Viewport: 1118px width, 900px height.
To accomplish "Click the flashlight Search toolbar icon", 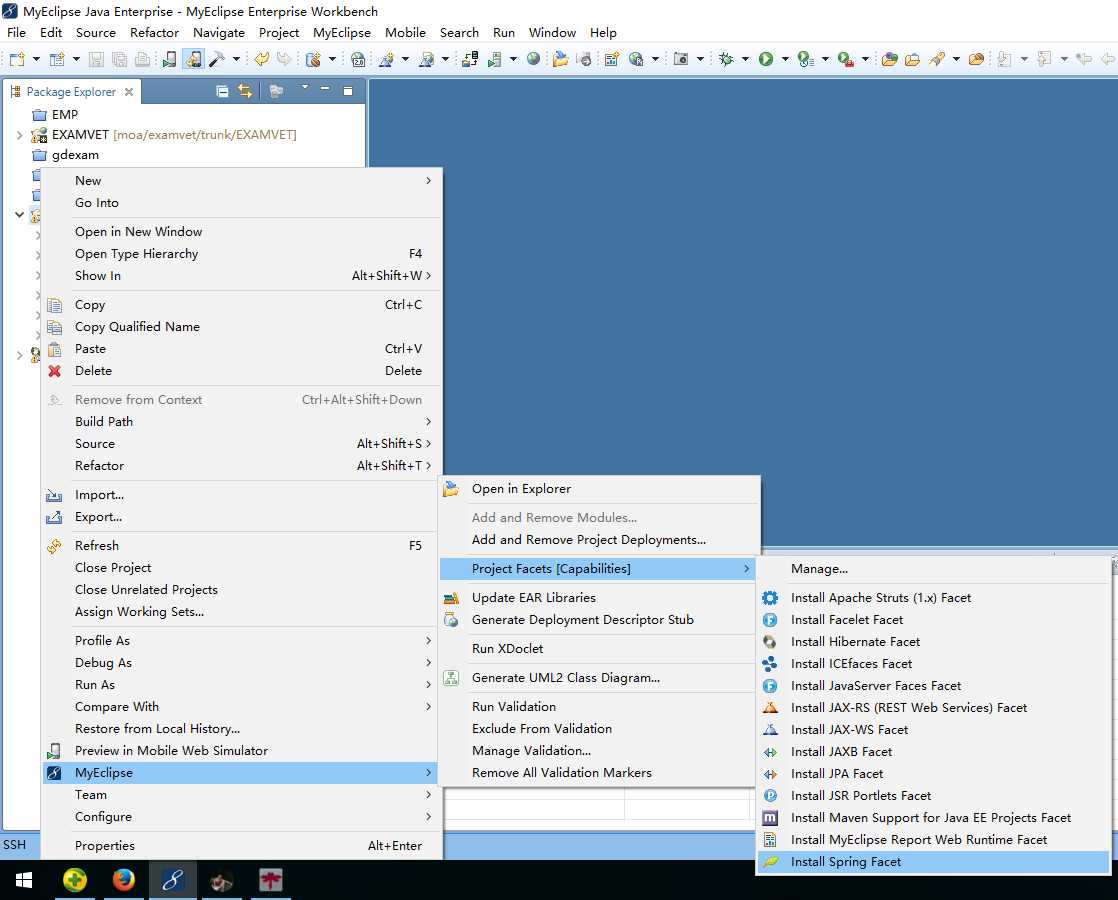I will coord(937,59).
